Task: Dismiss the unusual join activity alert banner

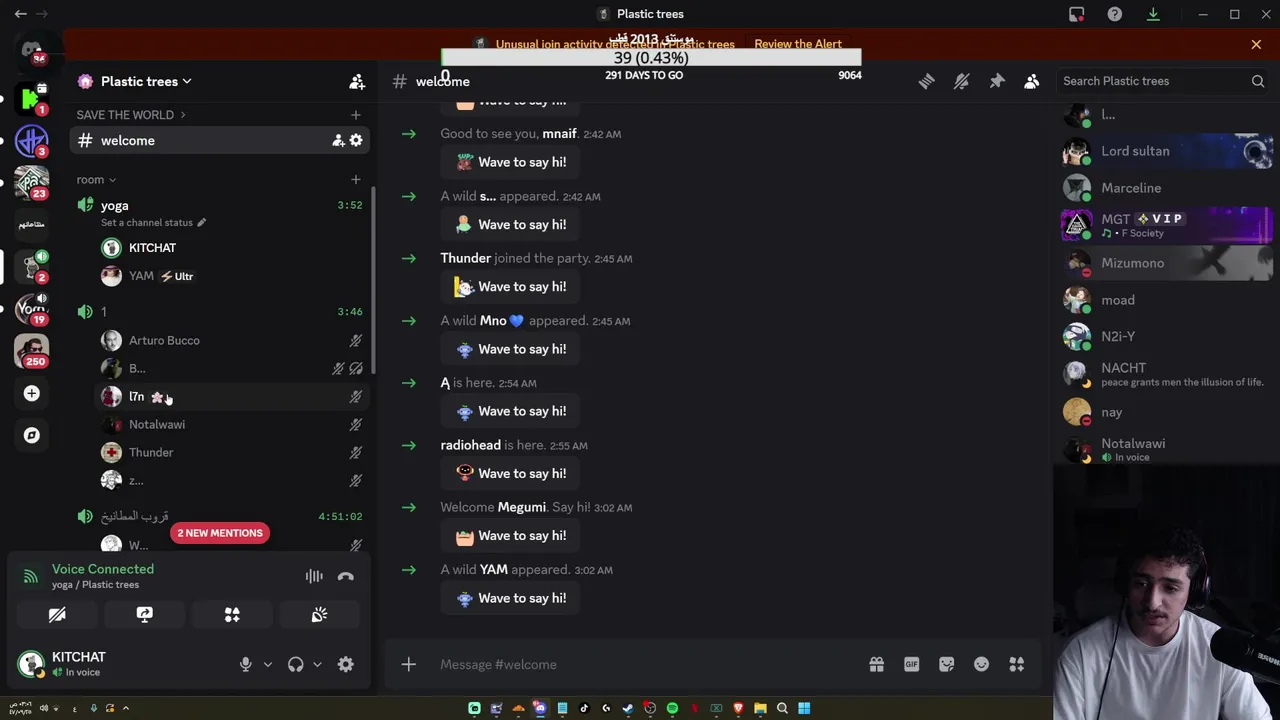Action: pyautogui.click(x=1256, y=44)
